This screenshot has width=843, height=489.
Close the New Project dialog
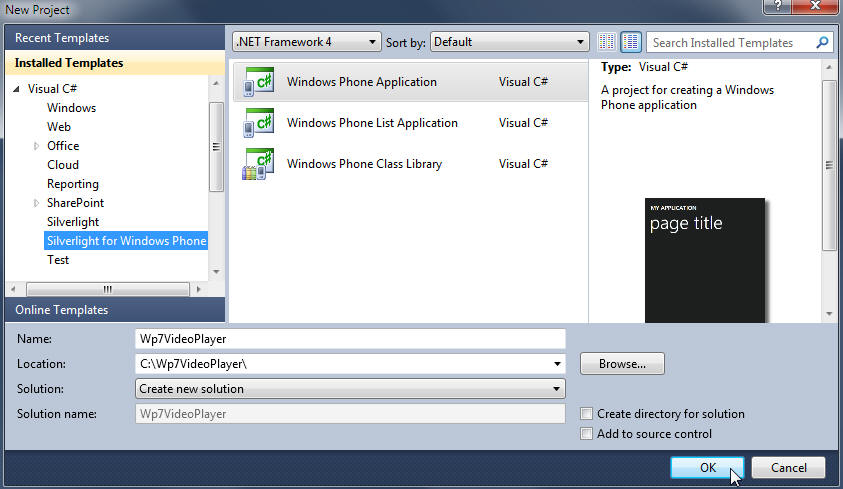point(815,6)
